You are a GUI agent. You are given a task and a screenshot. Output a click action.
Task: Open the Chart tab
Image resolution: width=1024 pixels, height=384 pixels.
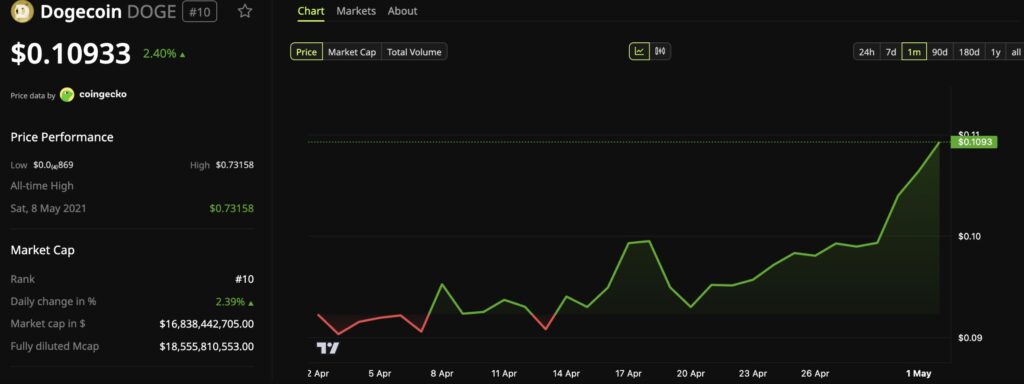(311, 11)
